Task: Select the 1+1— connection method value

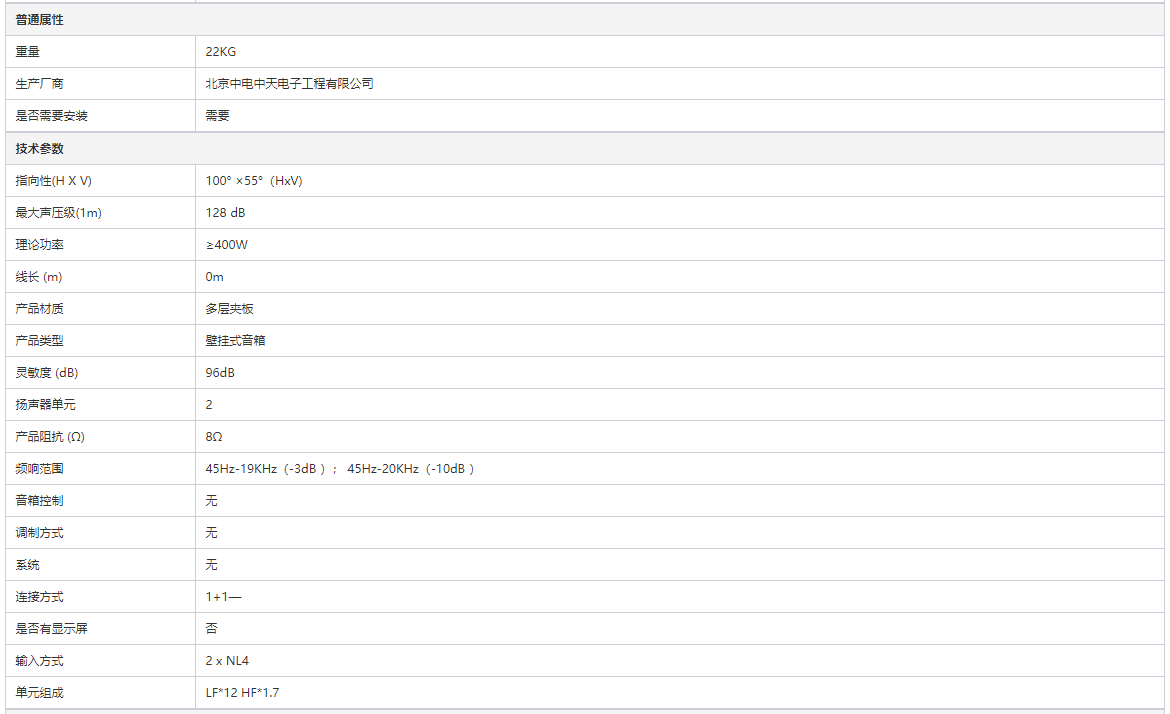Action: (224, 597)
